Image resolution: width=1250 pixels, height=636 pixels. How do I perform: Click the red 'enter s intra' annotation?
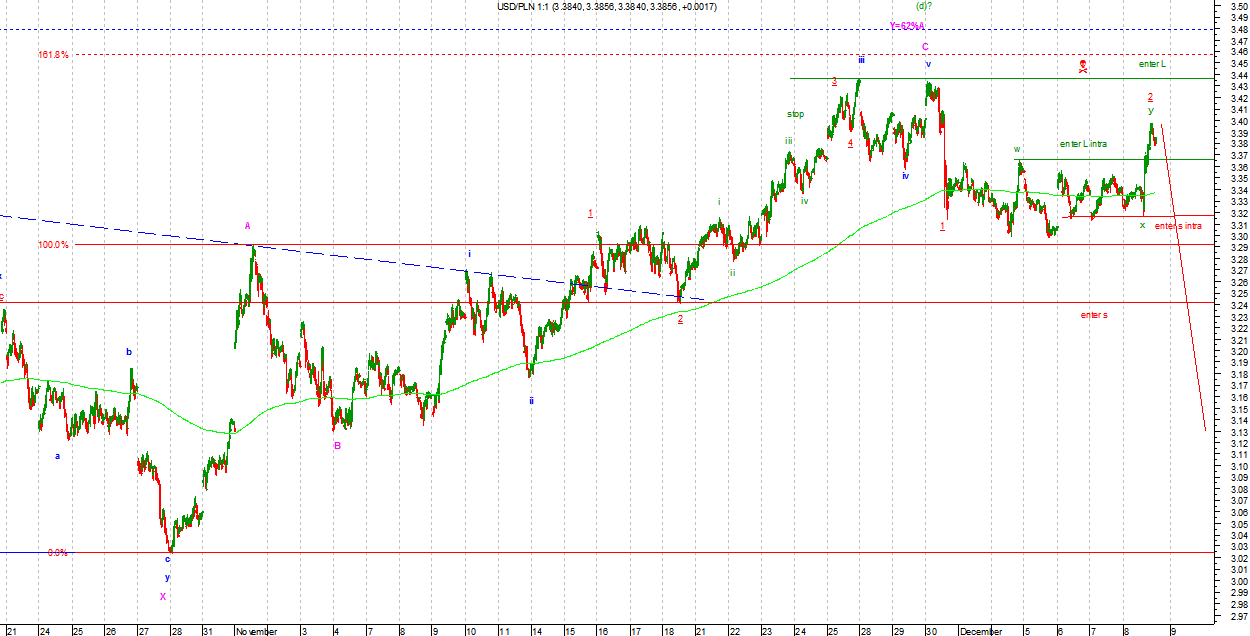[1178, 226]
